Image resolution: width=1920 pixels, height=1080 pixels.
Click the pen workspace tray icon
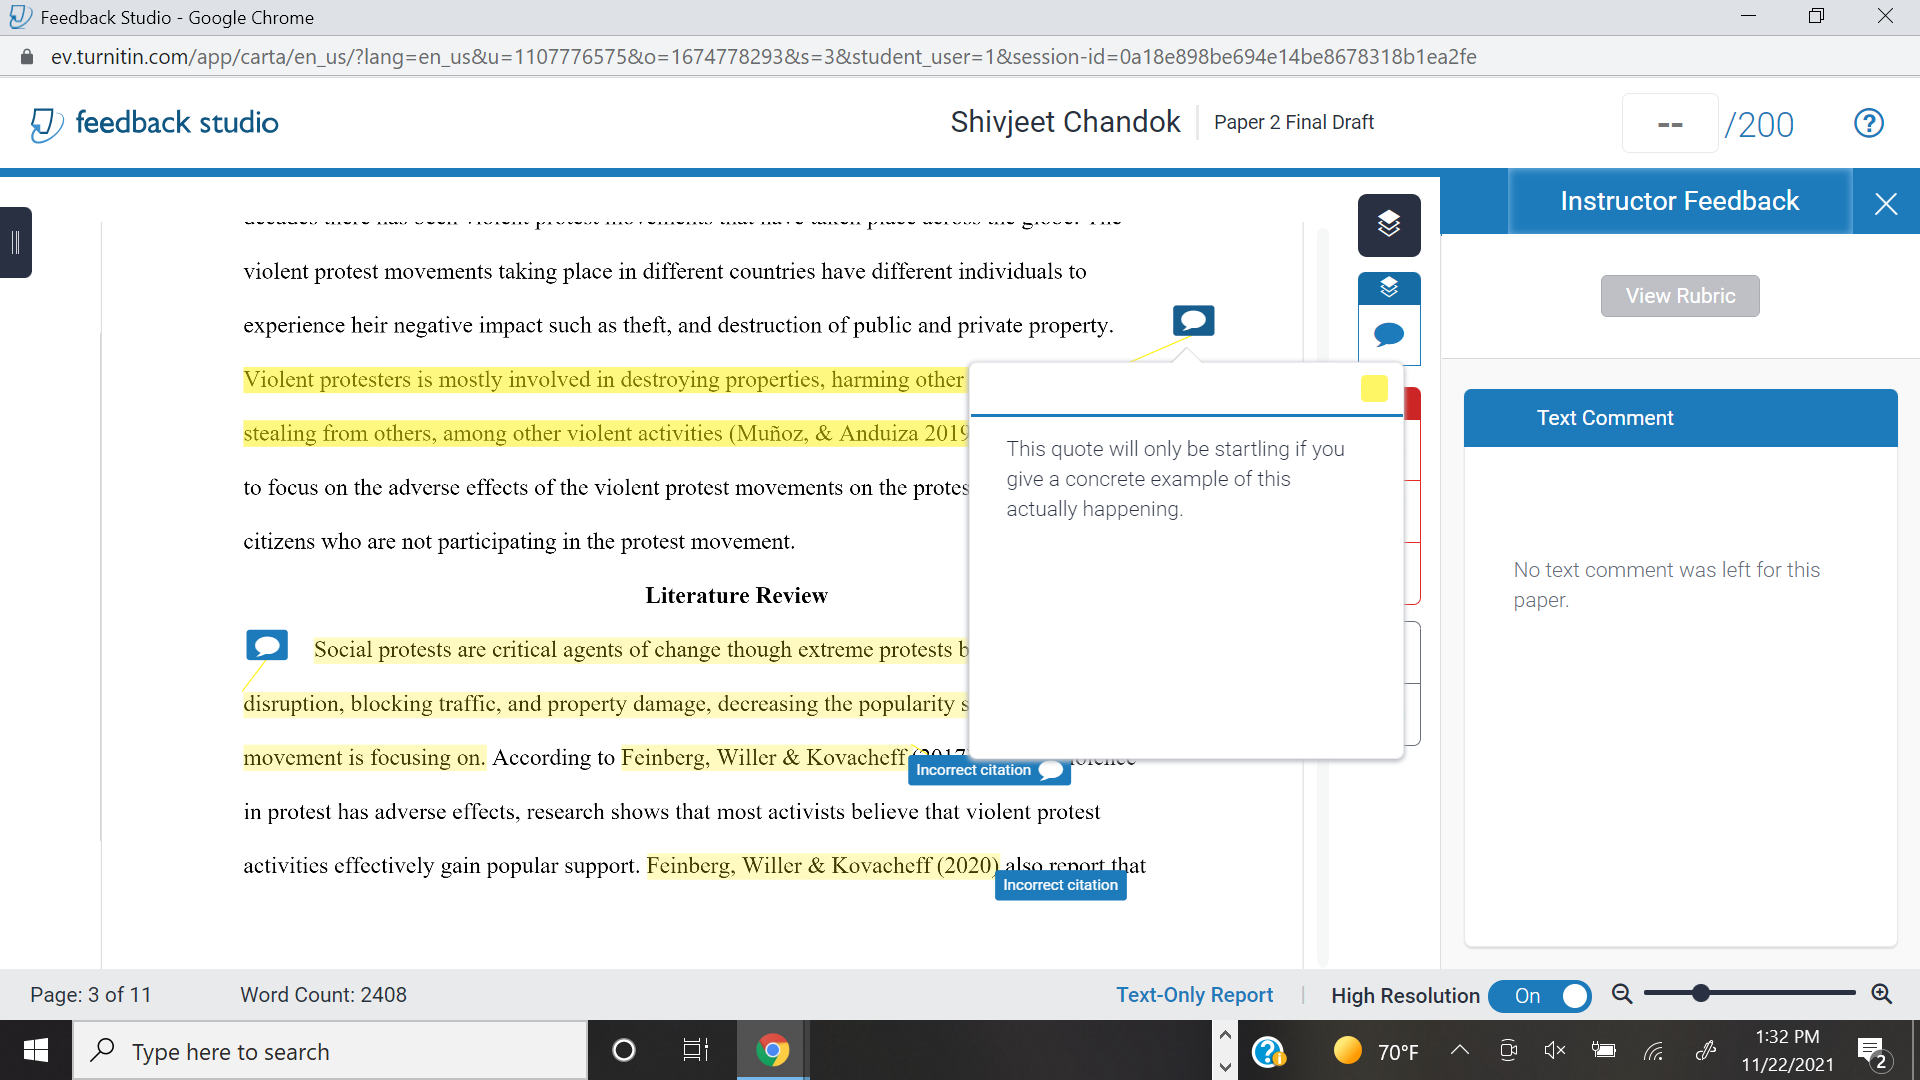1706,1050
